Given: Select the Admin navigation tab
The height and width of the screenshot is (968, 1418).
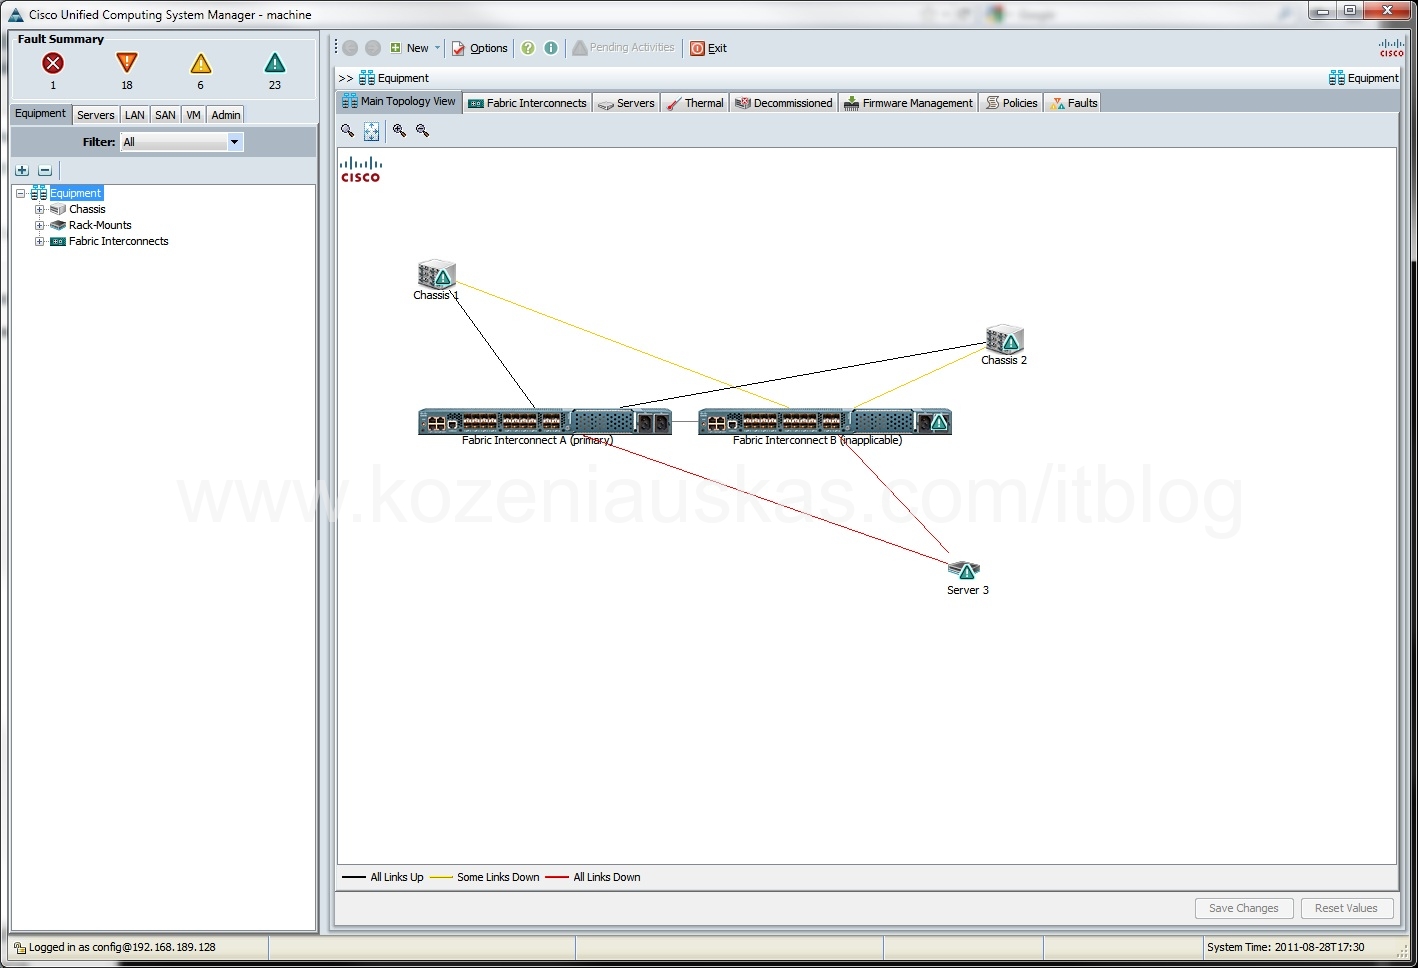Looking at the screenshot, I should [226, 115].
